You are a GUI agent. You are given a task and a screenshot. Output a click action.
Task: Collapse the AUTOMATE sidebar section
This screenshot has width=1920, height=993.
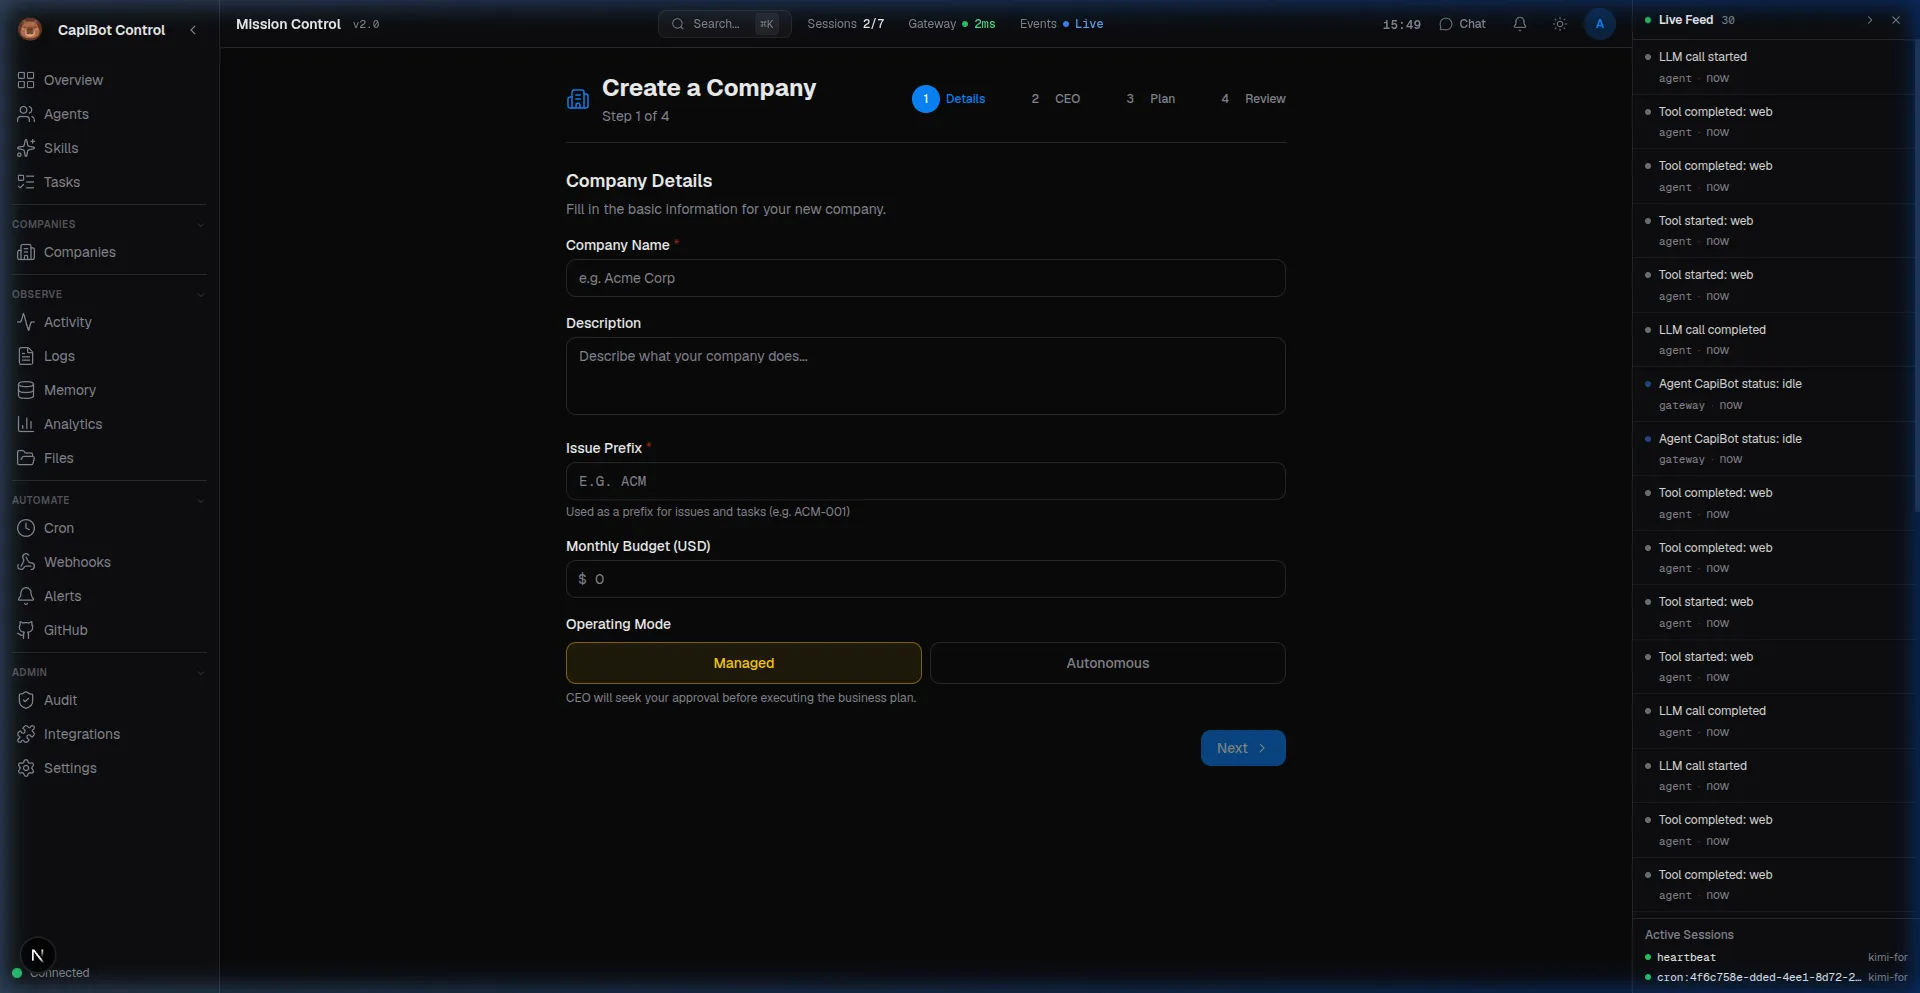click(200, 501)
